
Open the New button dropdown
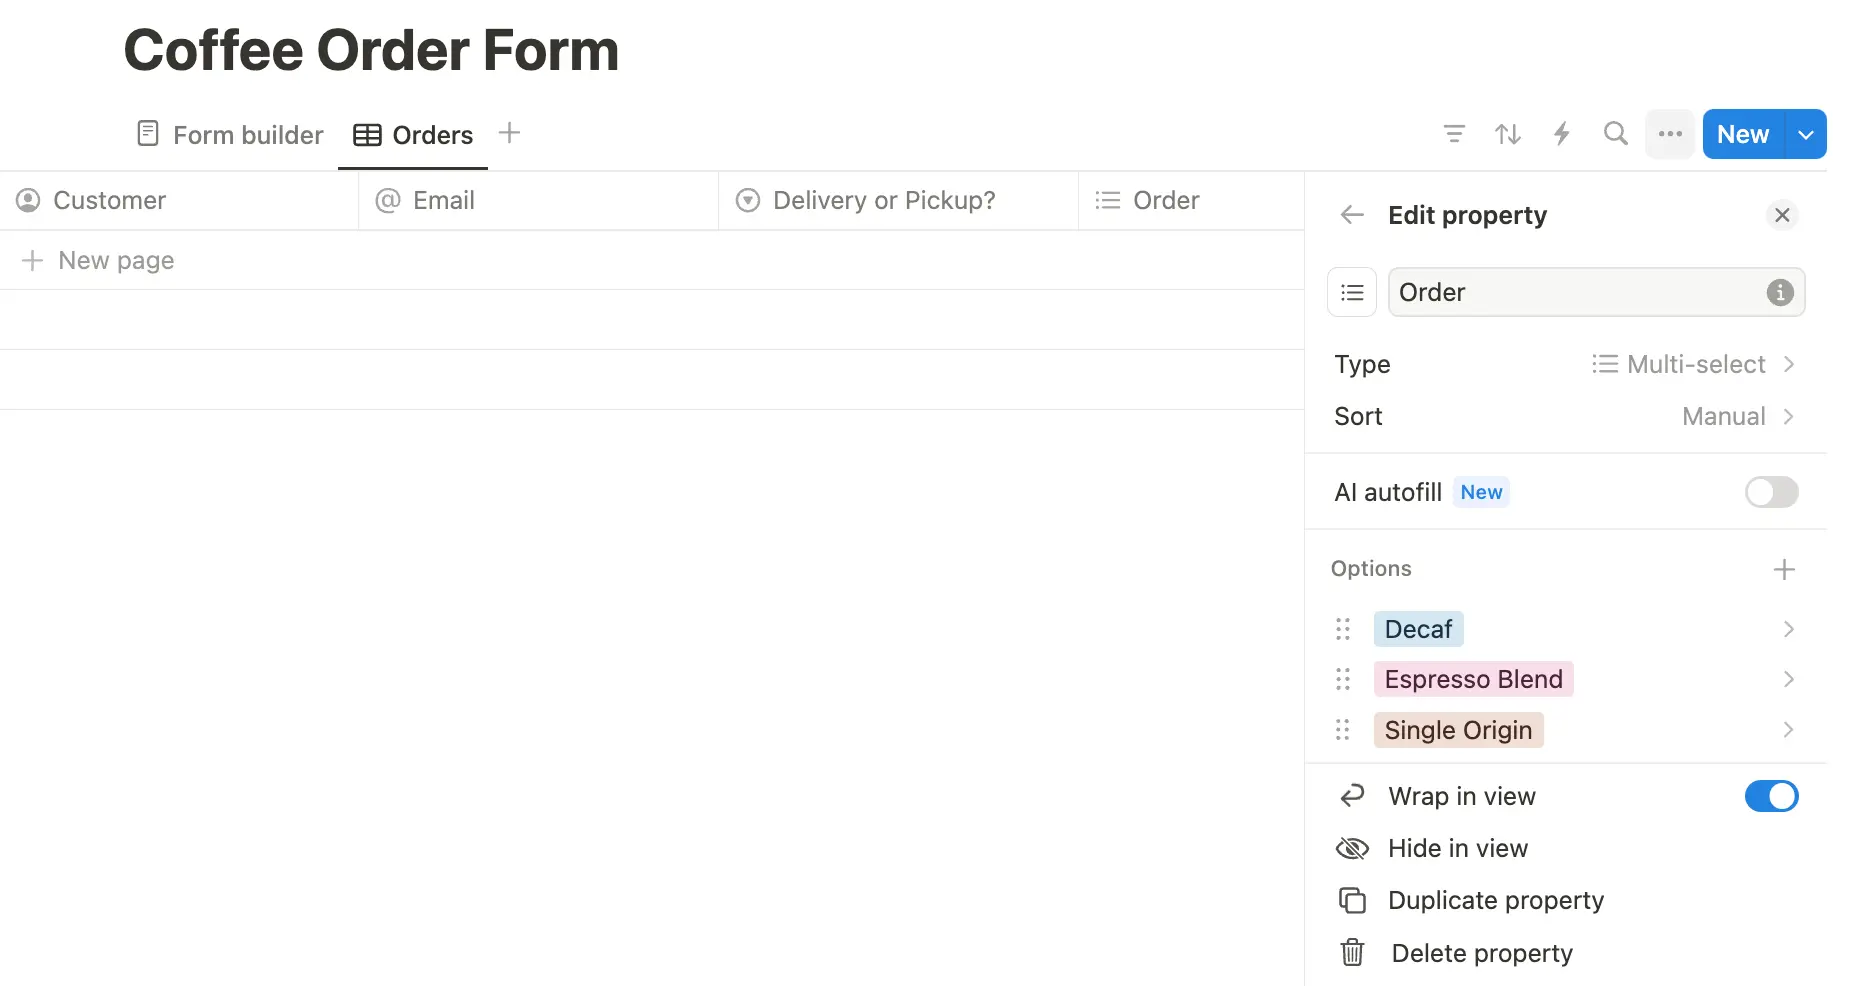click(1806, 133)
